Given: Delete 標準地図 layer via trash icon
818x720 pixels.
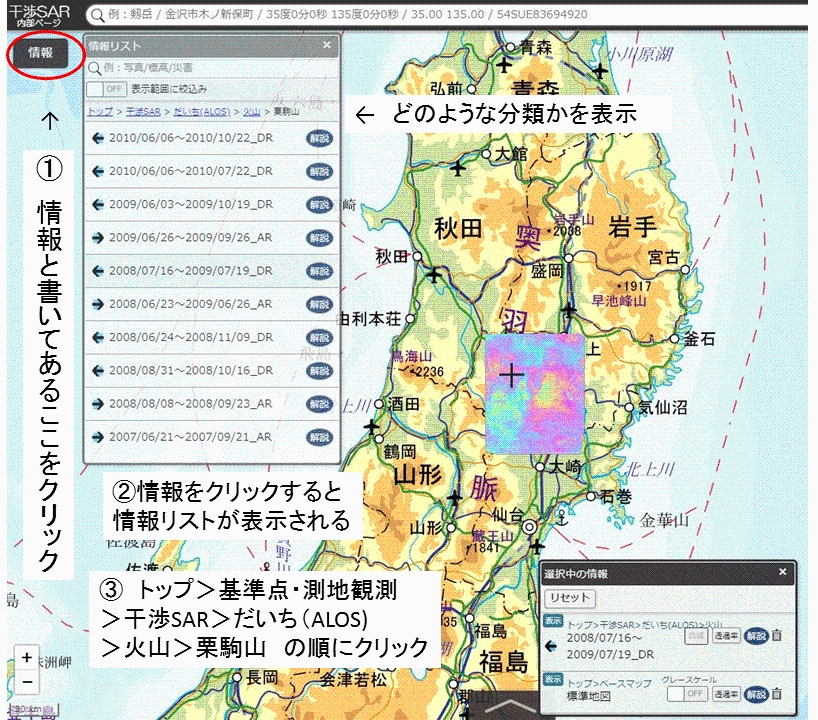Looking at the screenshot, I should tap(777, 694).
